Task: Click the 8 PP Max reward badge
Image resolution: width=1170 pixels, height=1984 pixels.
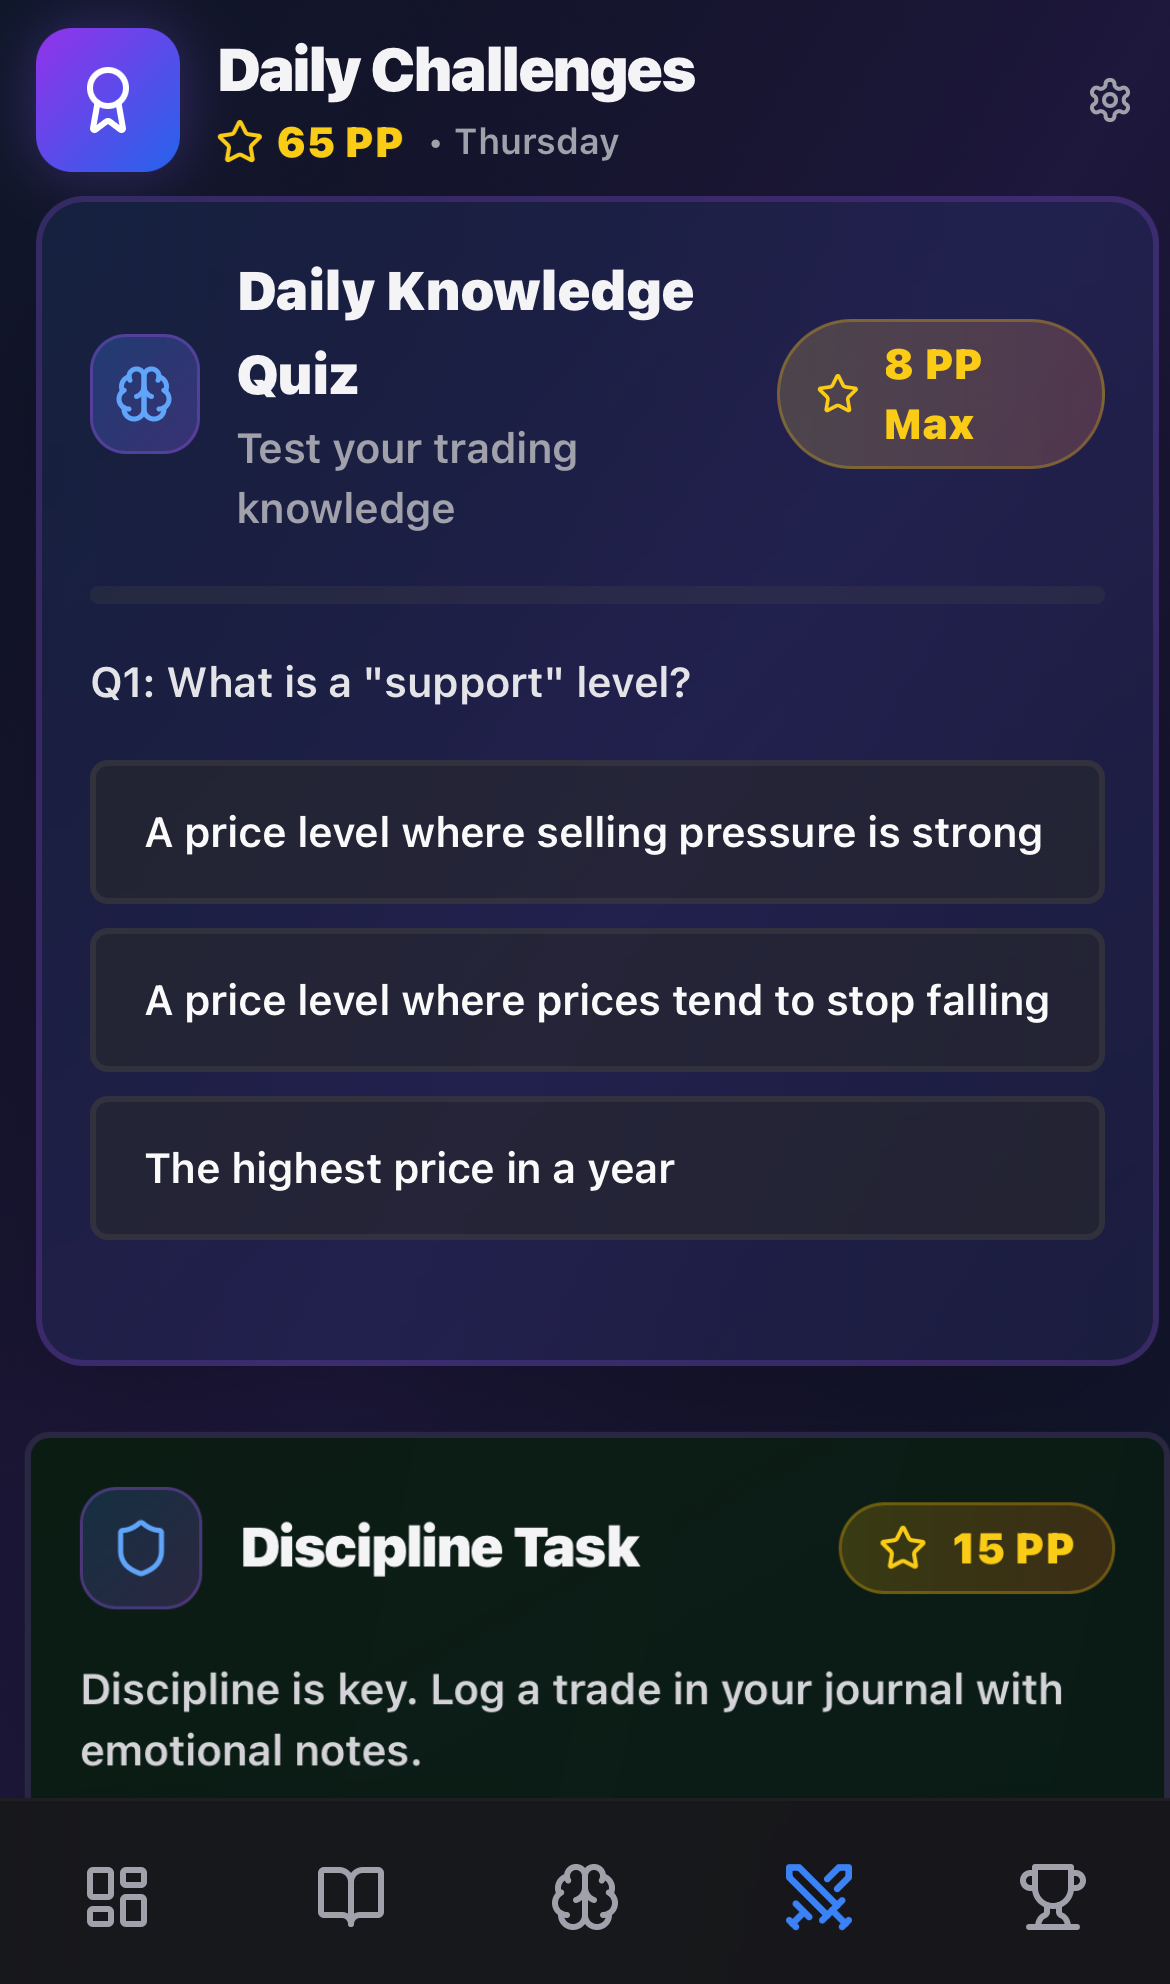Action: [940, 394]
